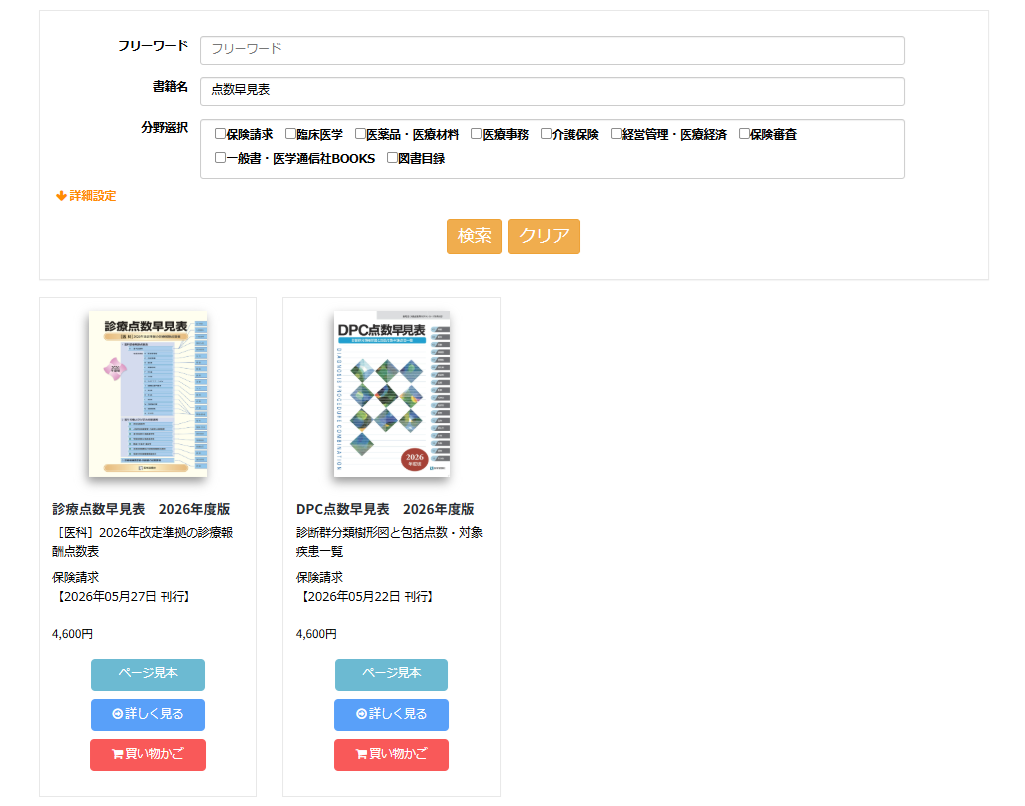
Task: Click 詳しく見る for 診療点数早見表
Action: [148, 714]
